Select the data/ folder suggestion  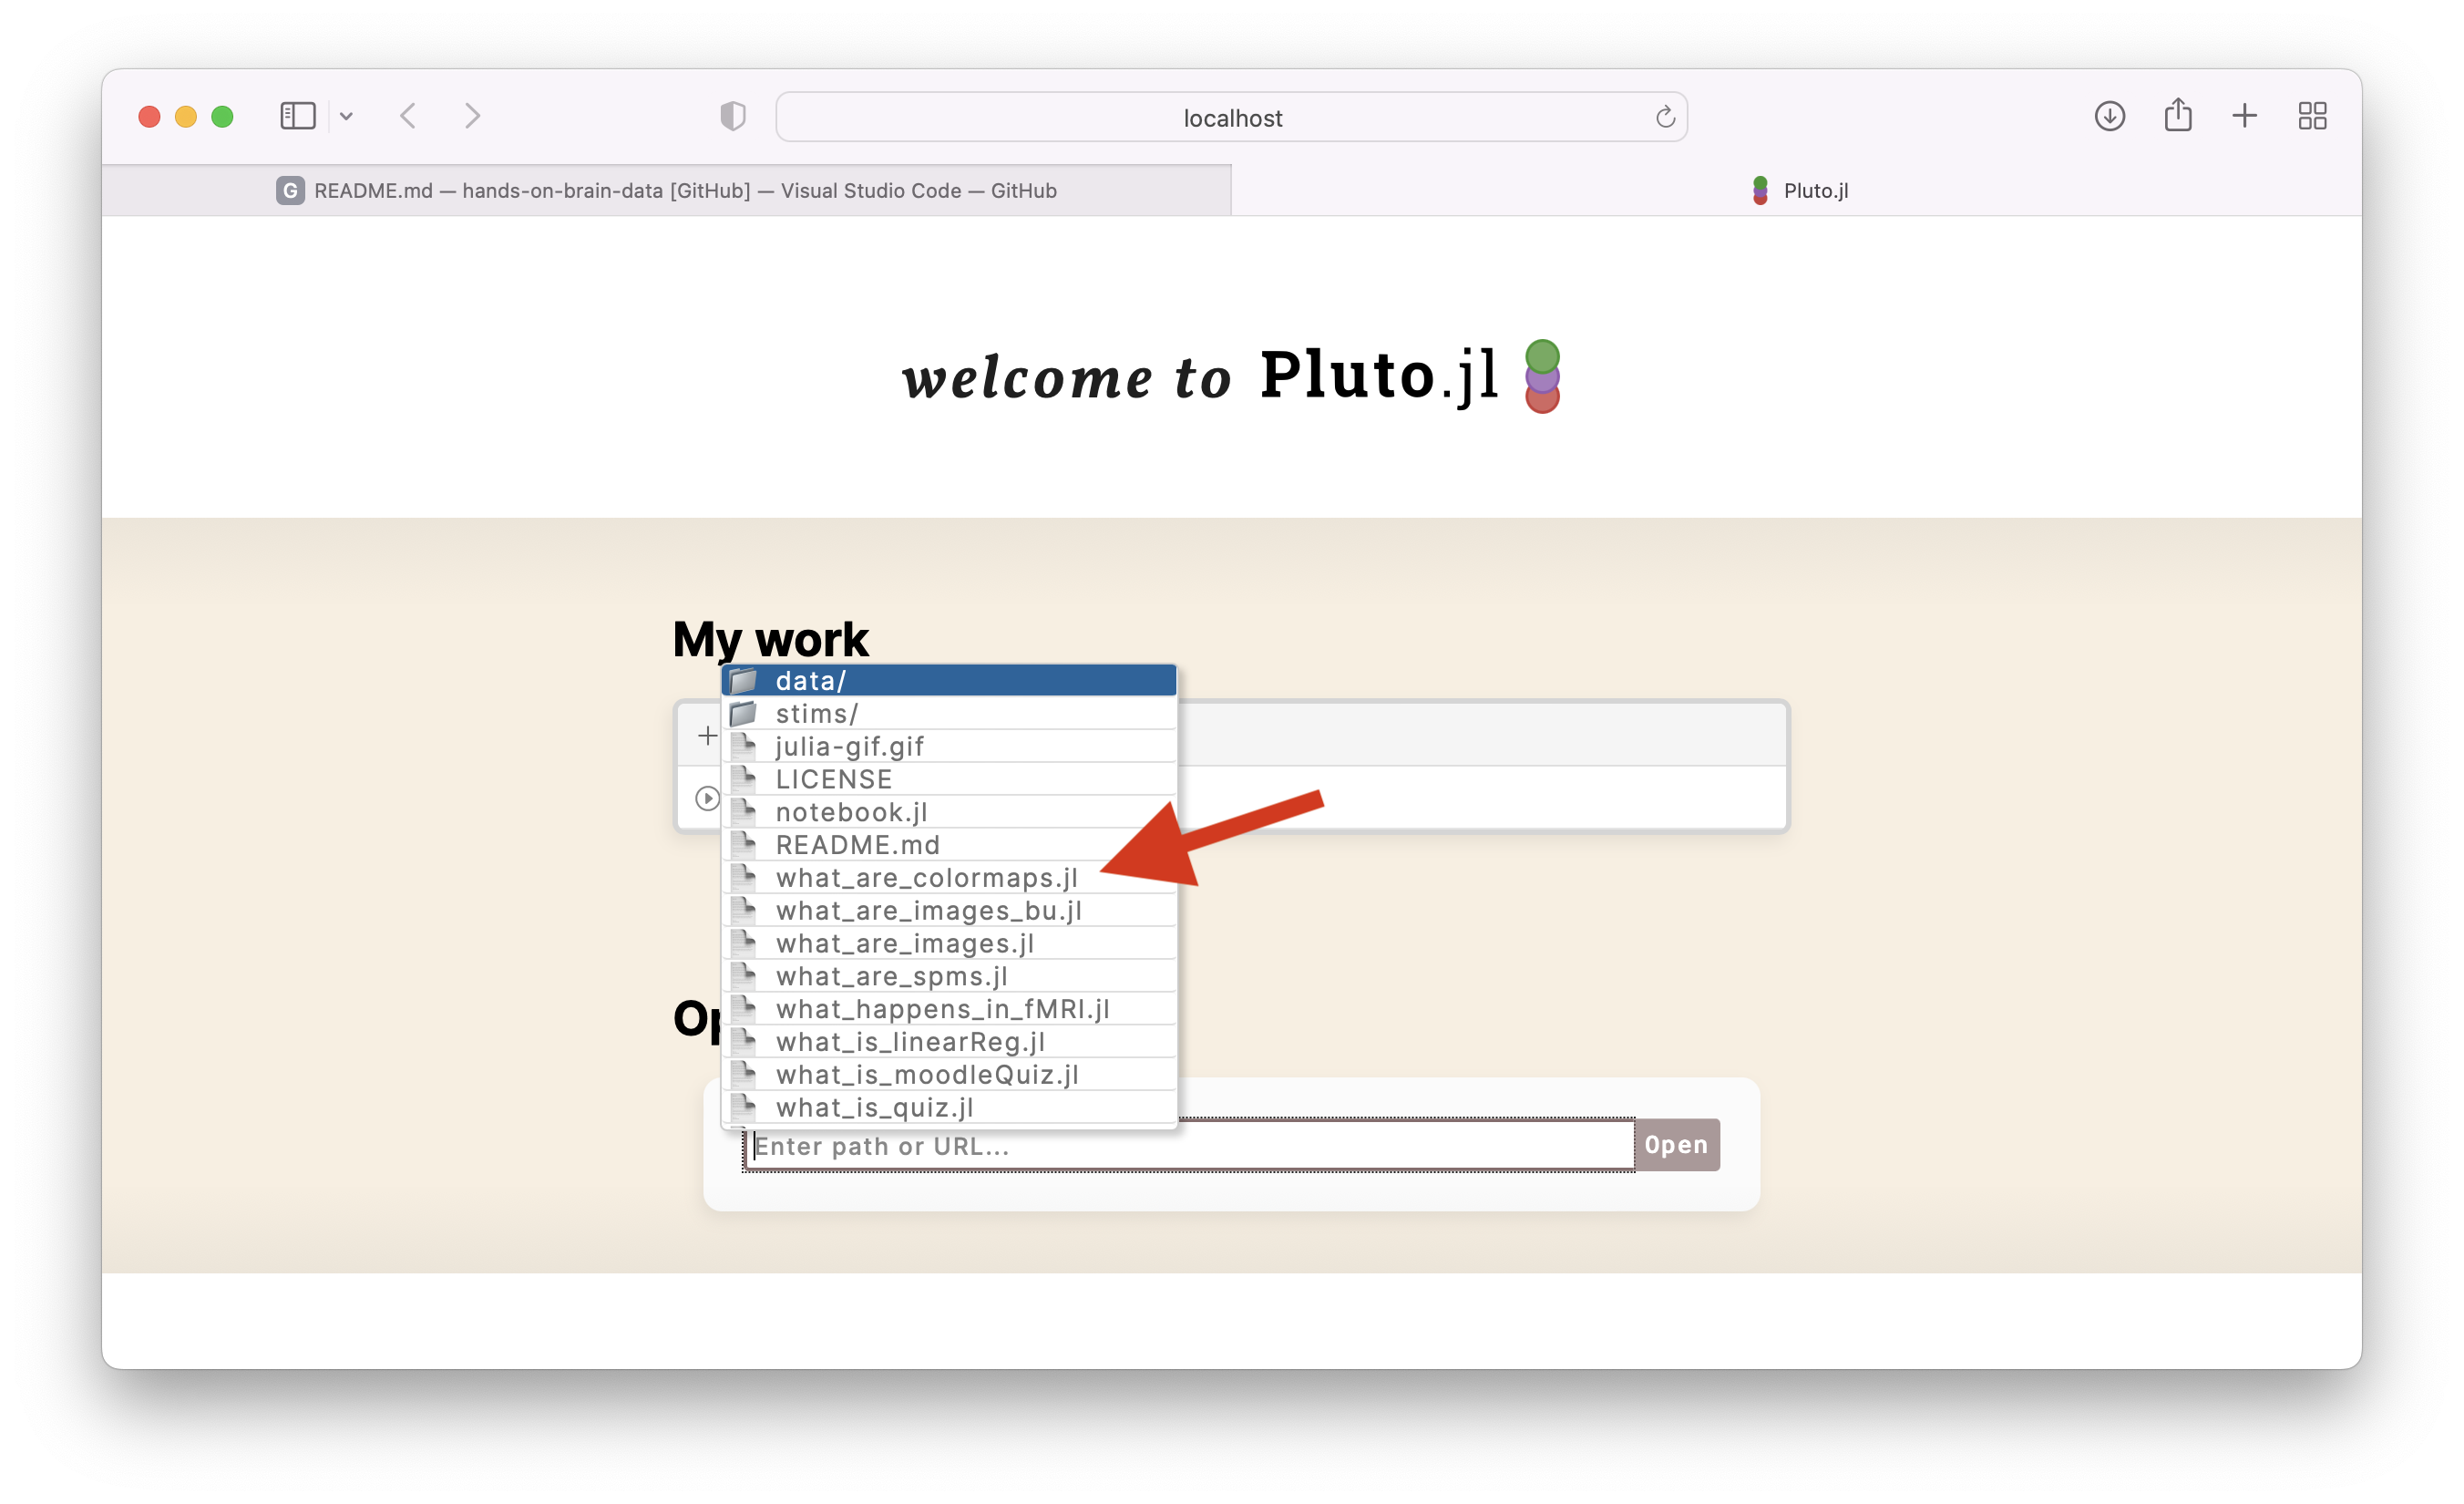(x=948, y=681)
